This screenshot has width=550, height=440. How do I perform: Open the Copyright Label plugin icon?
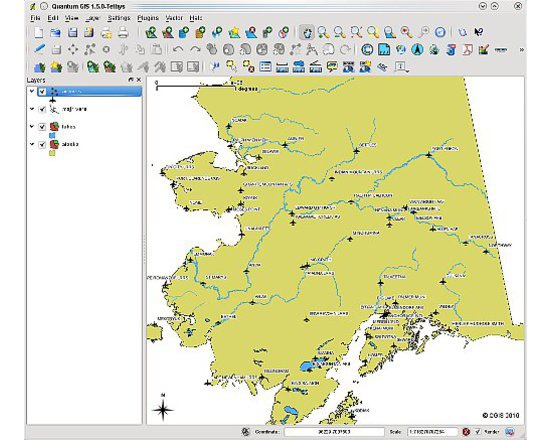tap(367, 49)
